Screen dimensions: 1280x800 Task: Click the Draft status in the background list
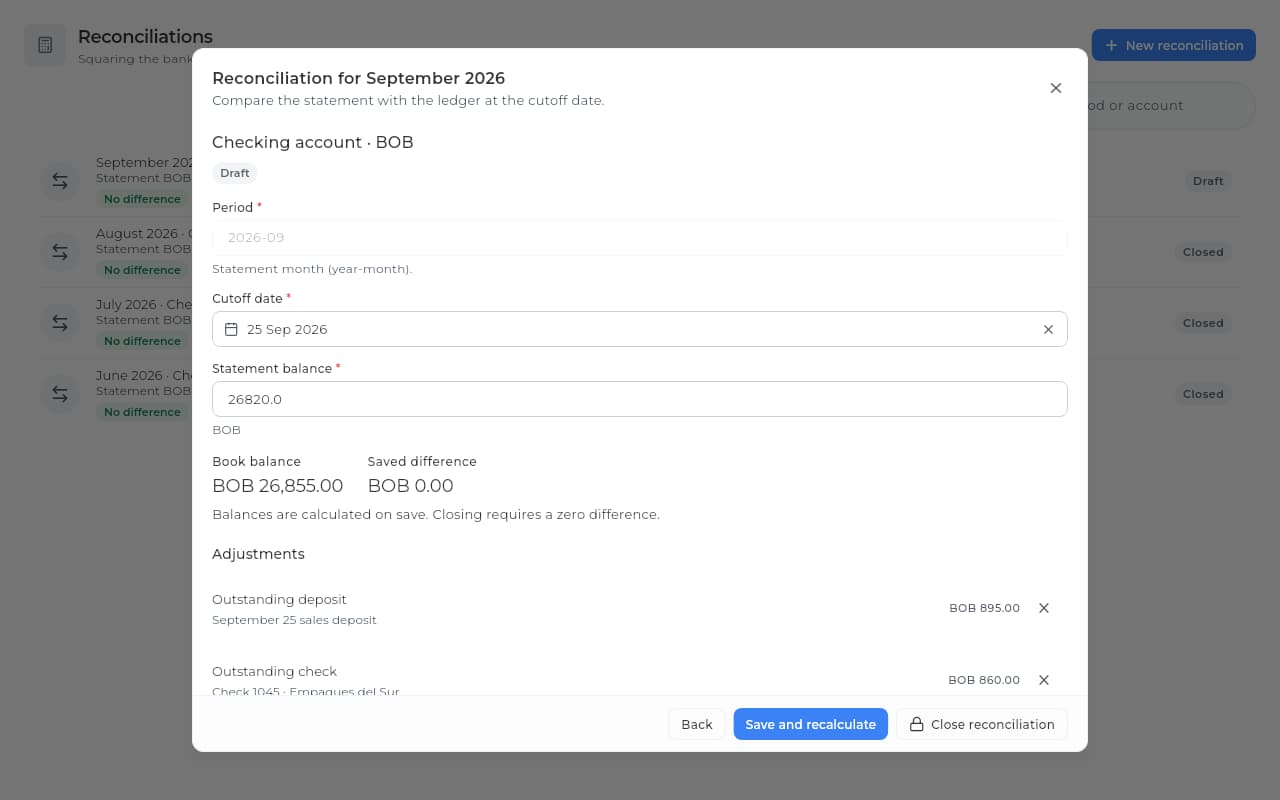coord(1208,181)
